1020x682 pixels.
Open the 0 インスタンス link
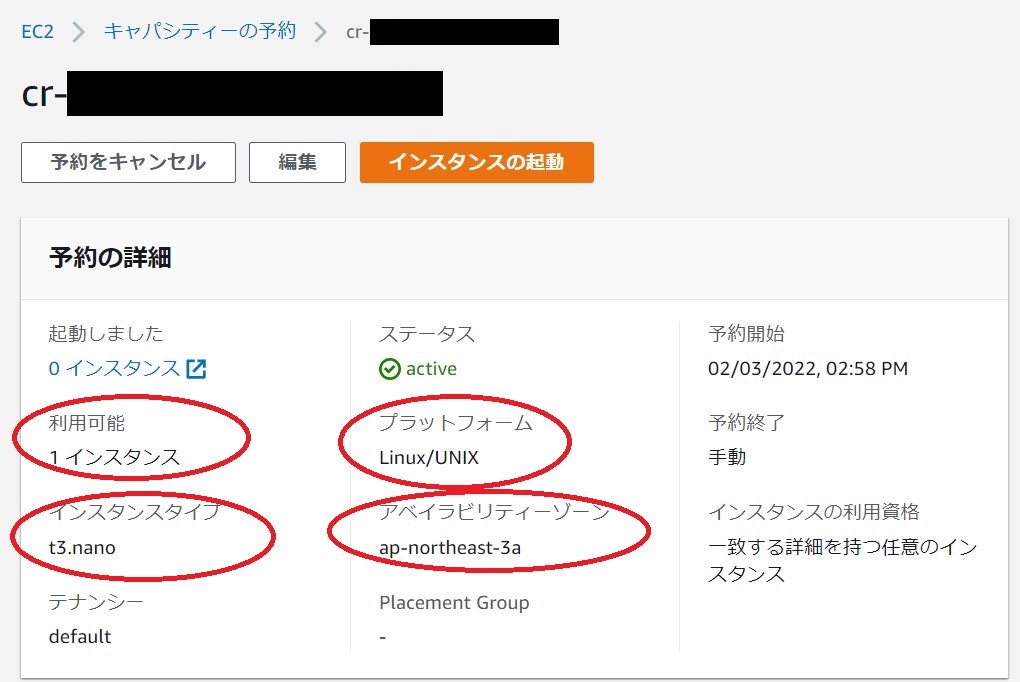(x=114, y=368)
